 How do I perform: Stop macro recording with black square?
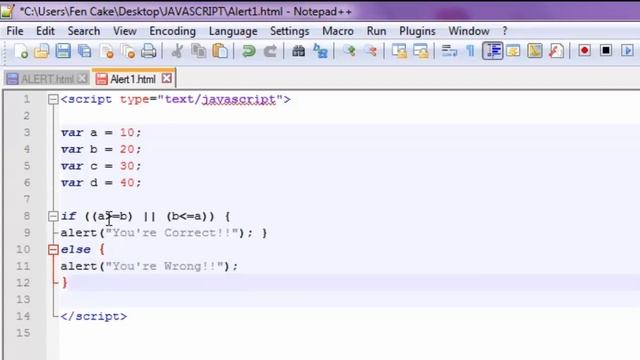point(606,51)
